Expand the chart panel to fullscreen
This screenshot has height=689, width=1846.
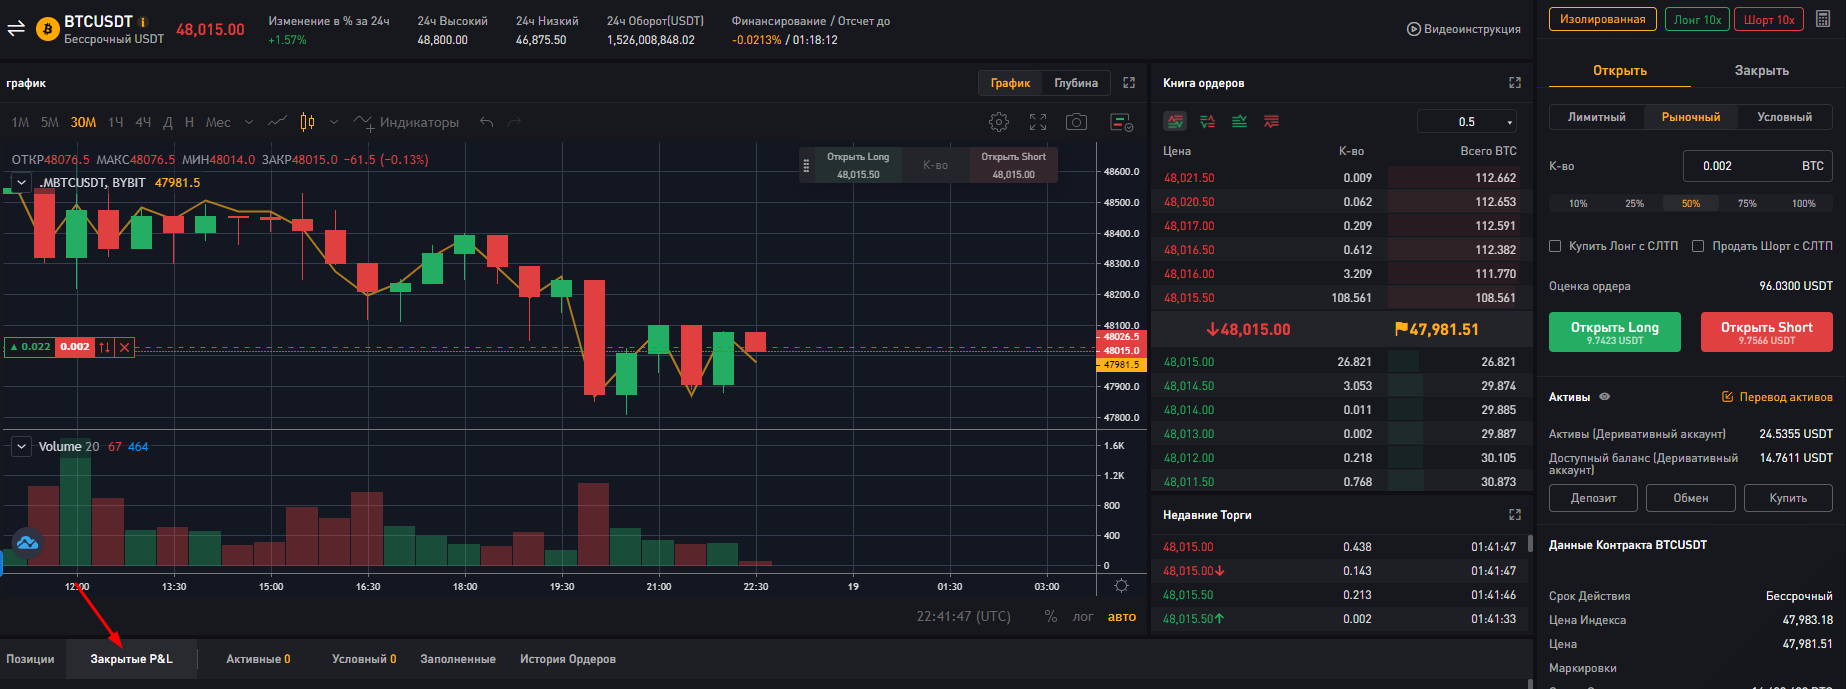(1129, 83)
